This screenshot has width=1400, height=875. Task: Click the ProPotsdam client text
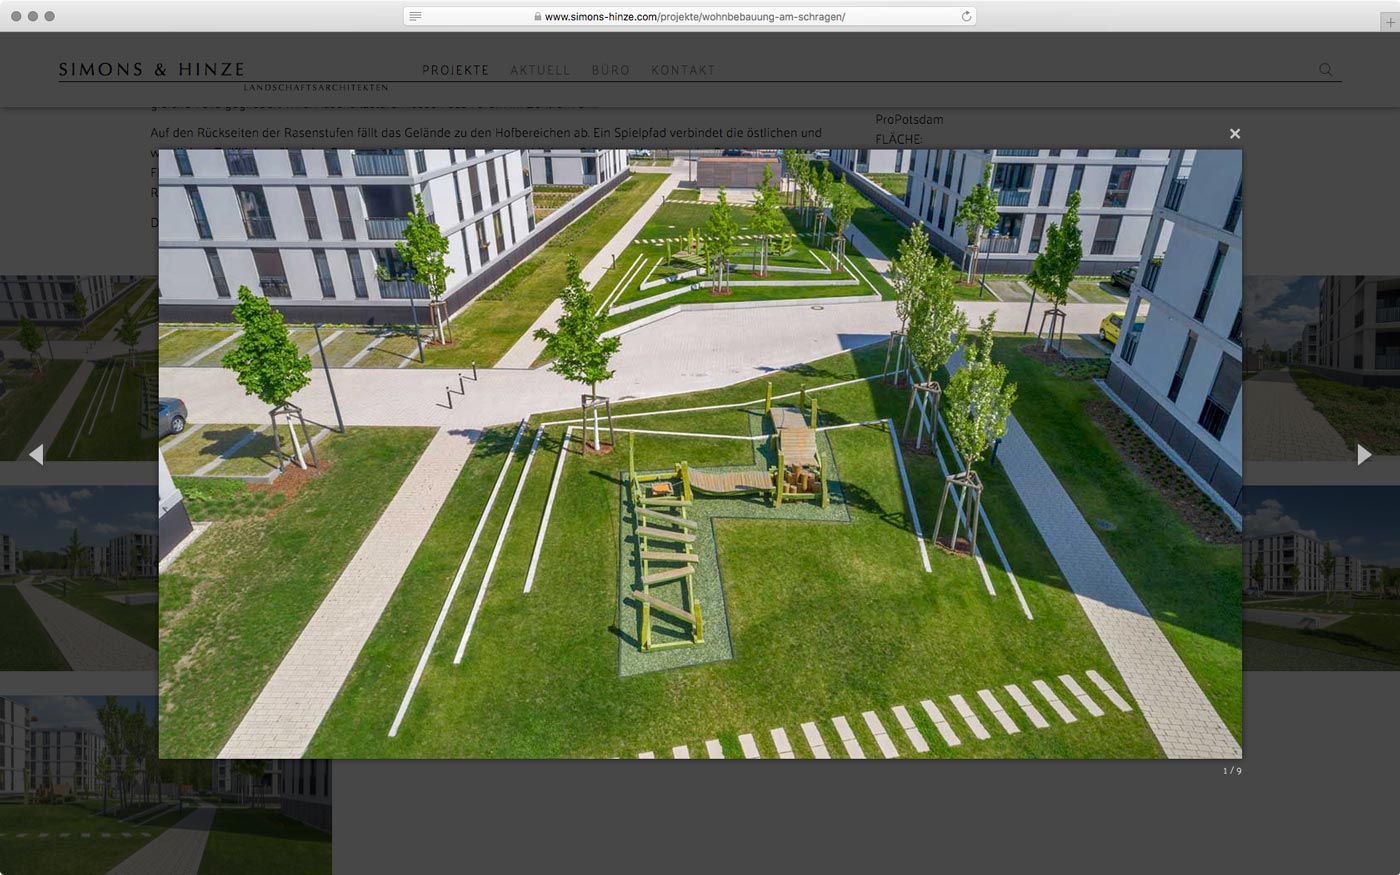(x=909, y=119)
